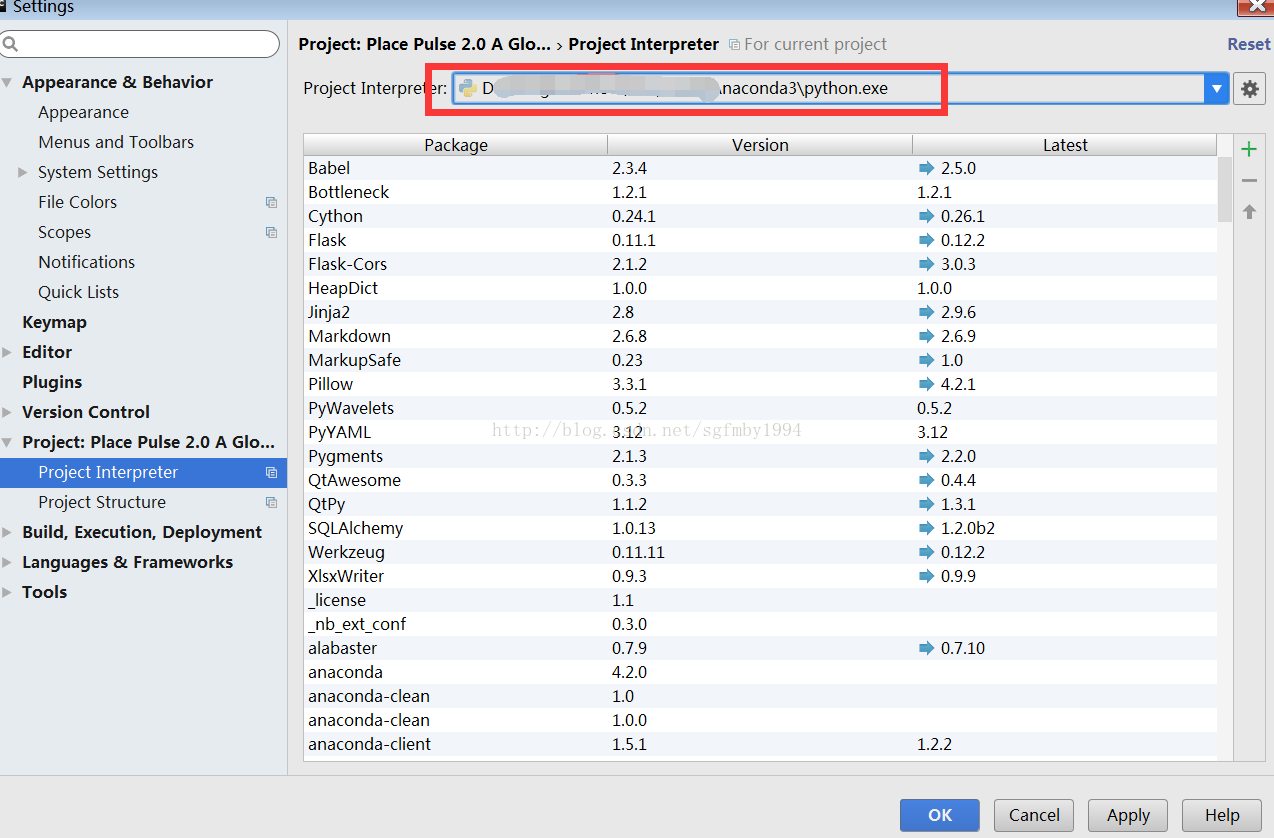Click the Project: Place Pulse breadcrumb

click(425, 44)
